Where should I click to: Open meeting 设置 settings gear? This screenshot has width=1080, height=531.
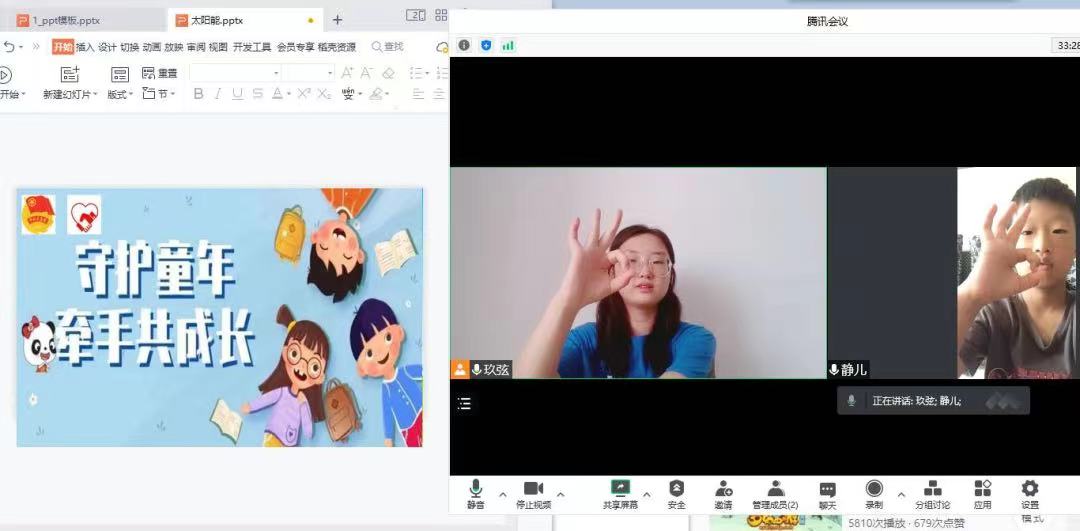point(1030,494)
